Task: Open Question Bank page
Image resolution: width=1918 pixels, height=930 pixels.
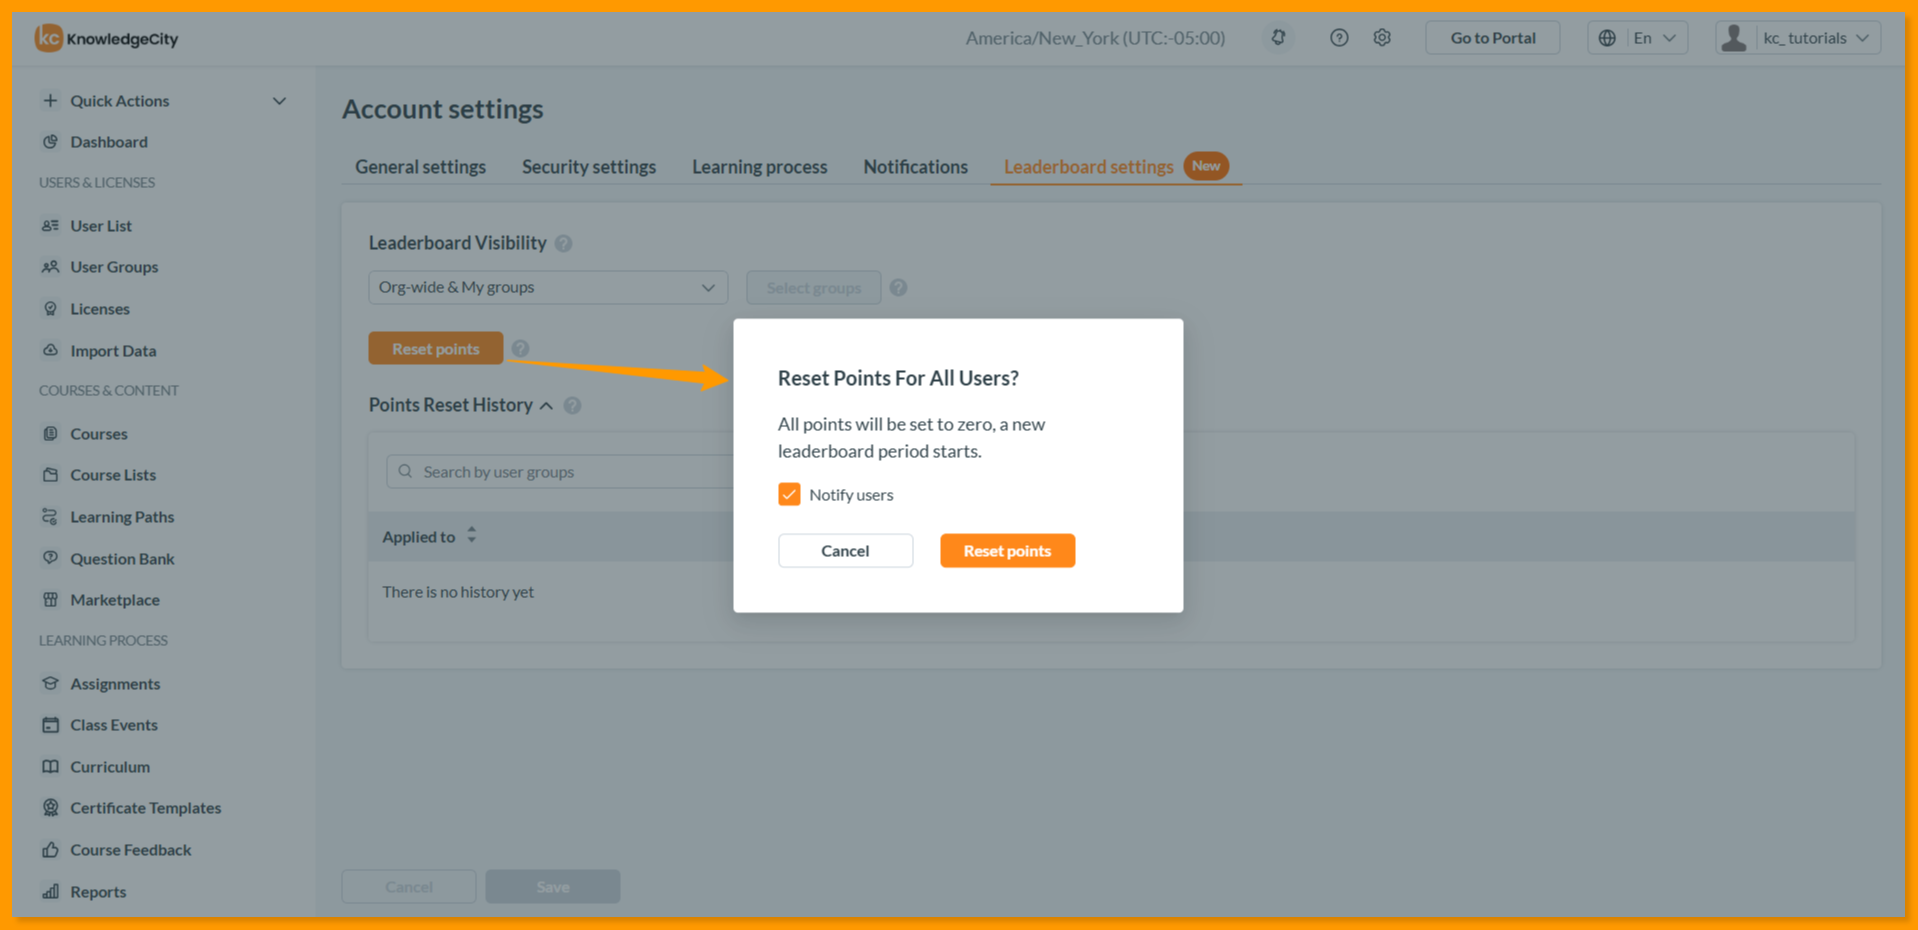Action: coord(122,559)
